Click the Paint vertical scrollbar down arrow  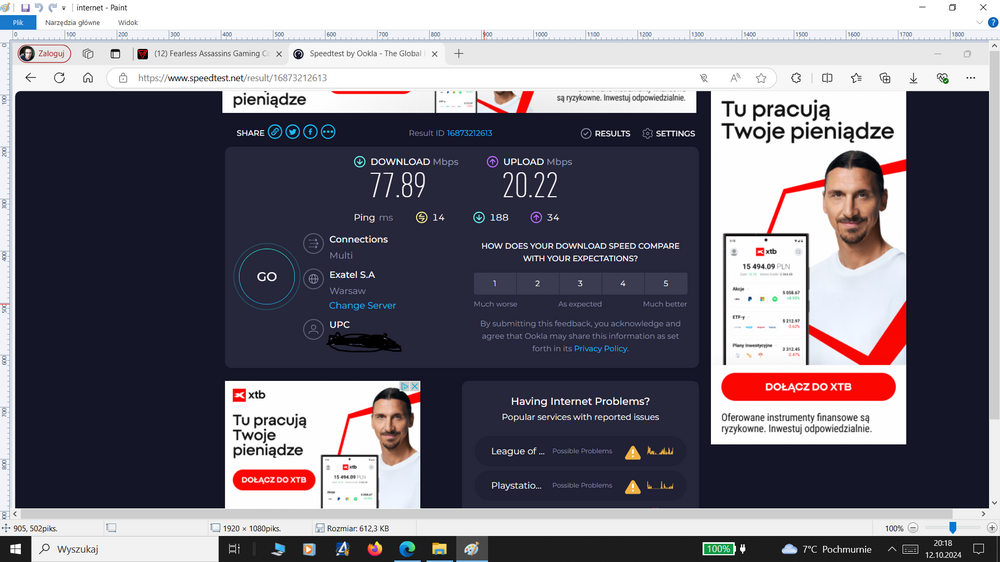(994, 503)
